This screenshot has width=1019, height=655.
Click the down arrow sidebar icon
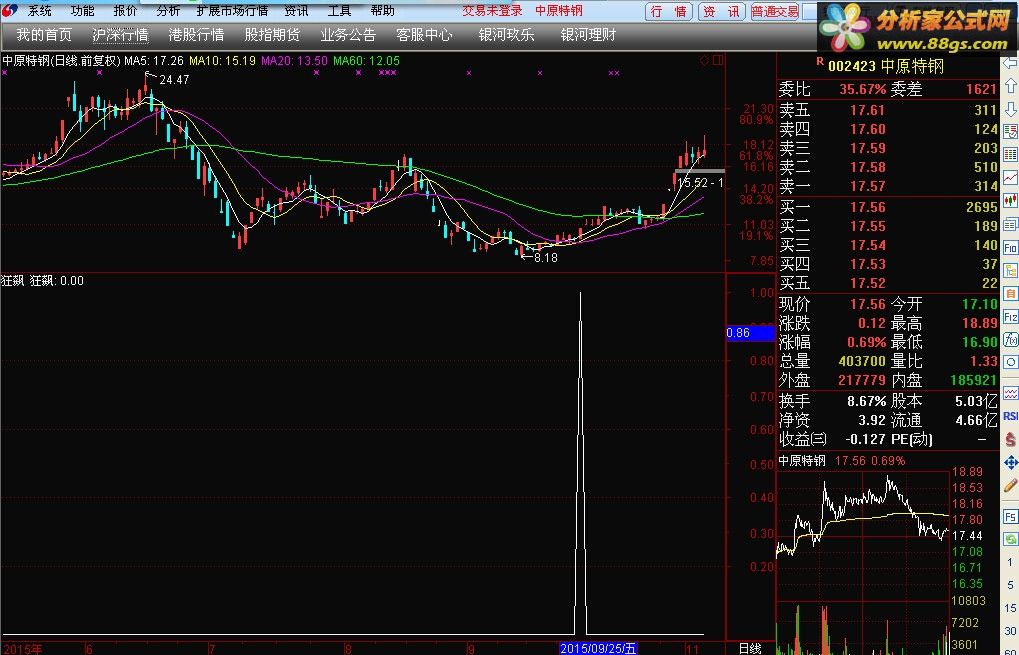coord(1011,108)
